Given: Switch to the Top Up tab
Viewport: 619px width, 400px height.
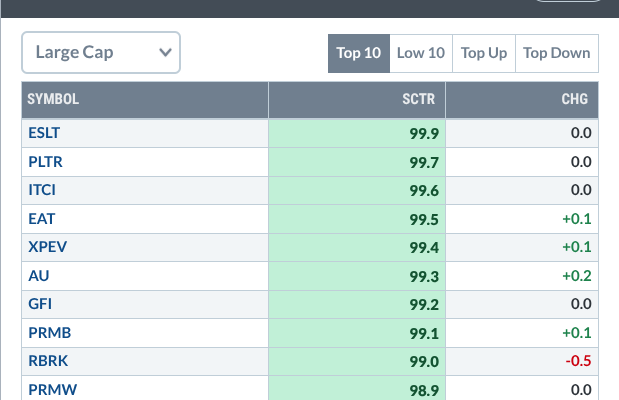Looking at the screenshot, I should coord(484,53).
